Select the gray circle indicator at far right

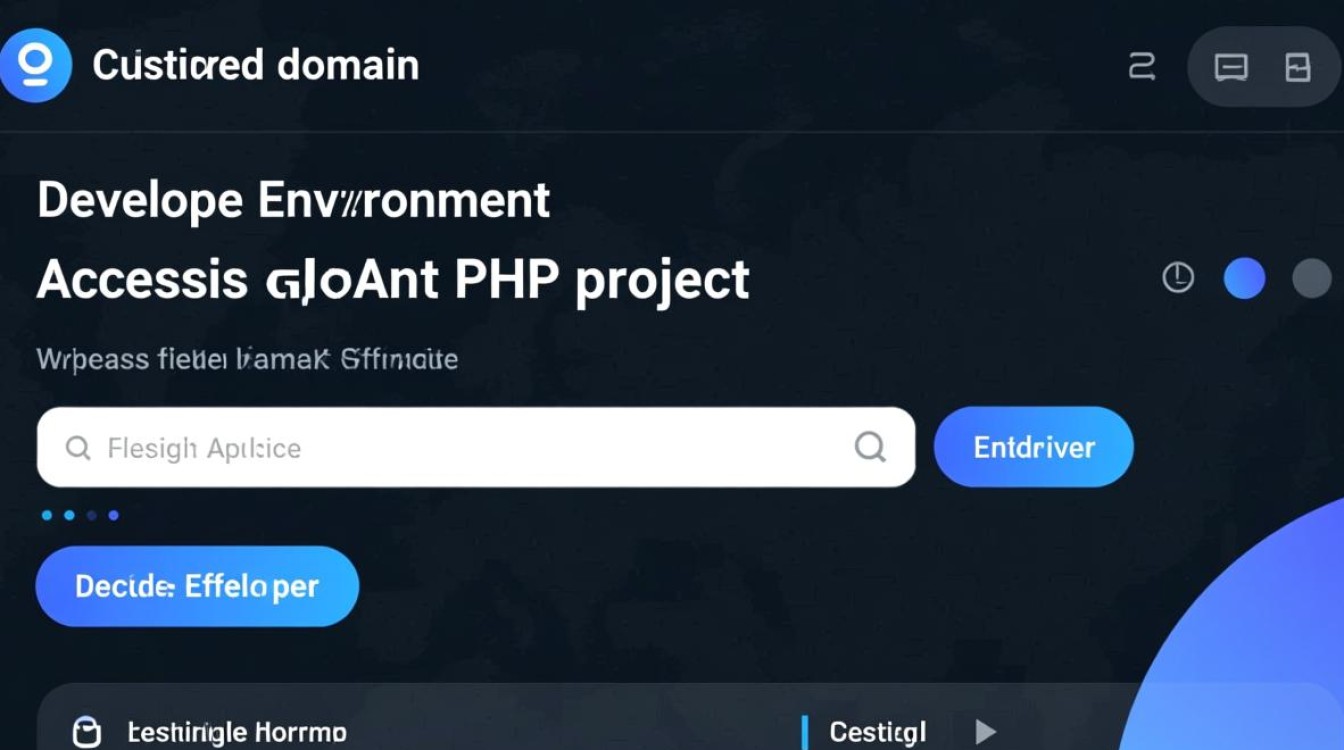coord(1310,279)
